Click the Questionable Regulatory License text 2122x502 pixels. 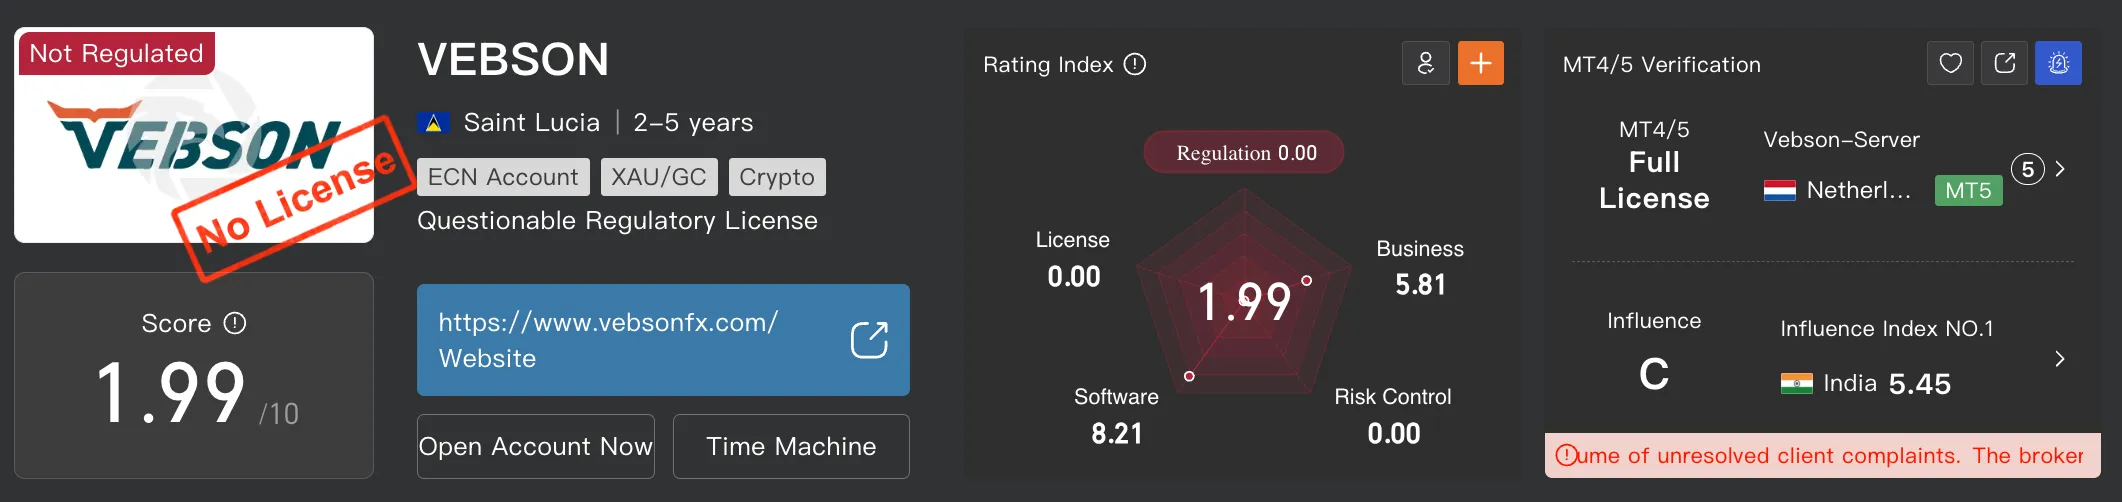click(x=617, y=221)
